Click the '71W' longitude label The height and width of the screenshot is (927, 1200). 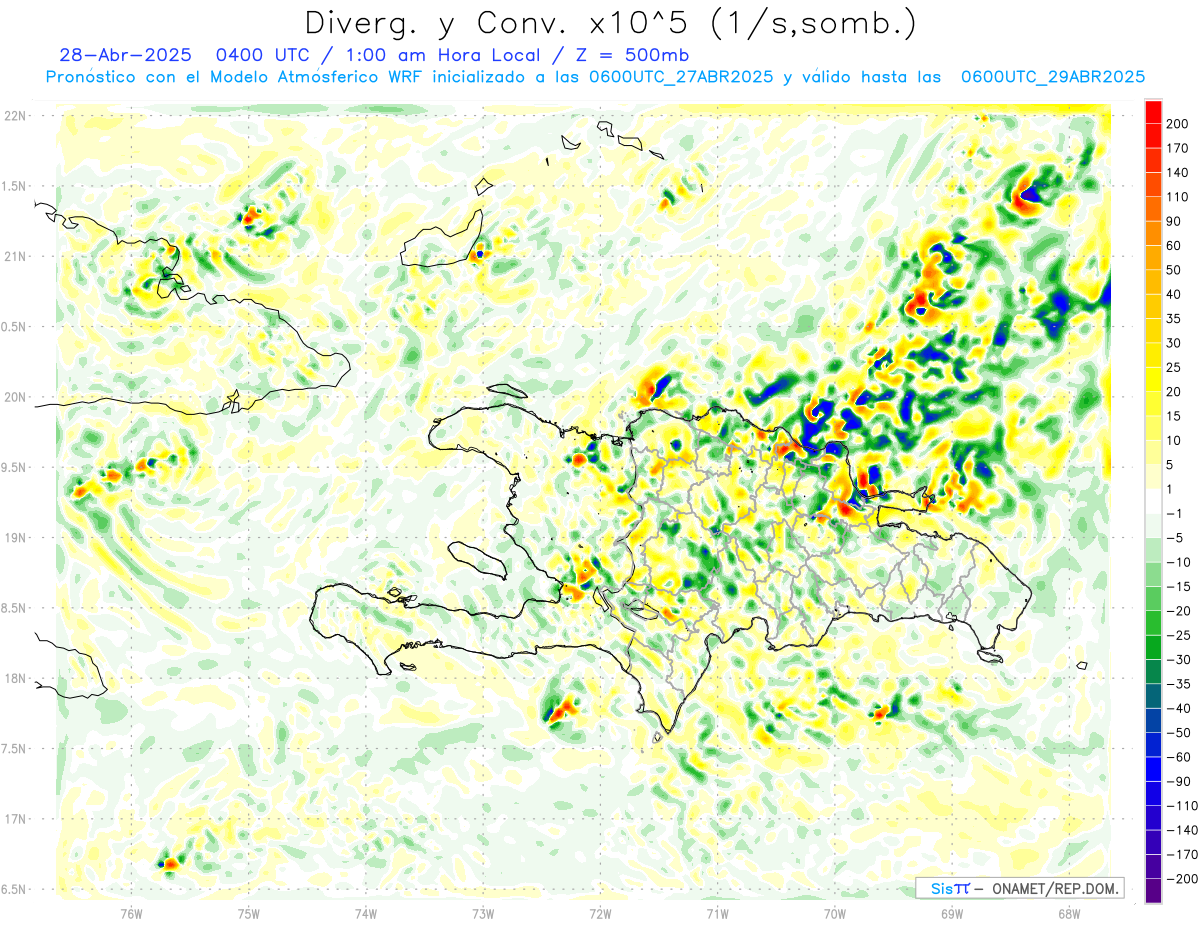click(717, 913)
